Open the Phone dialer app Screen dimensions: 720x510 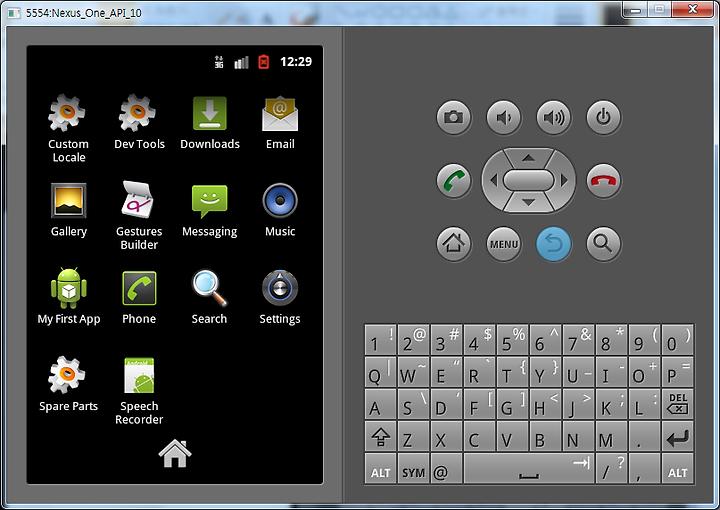point(139,296)
